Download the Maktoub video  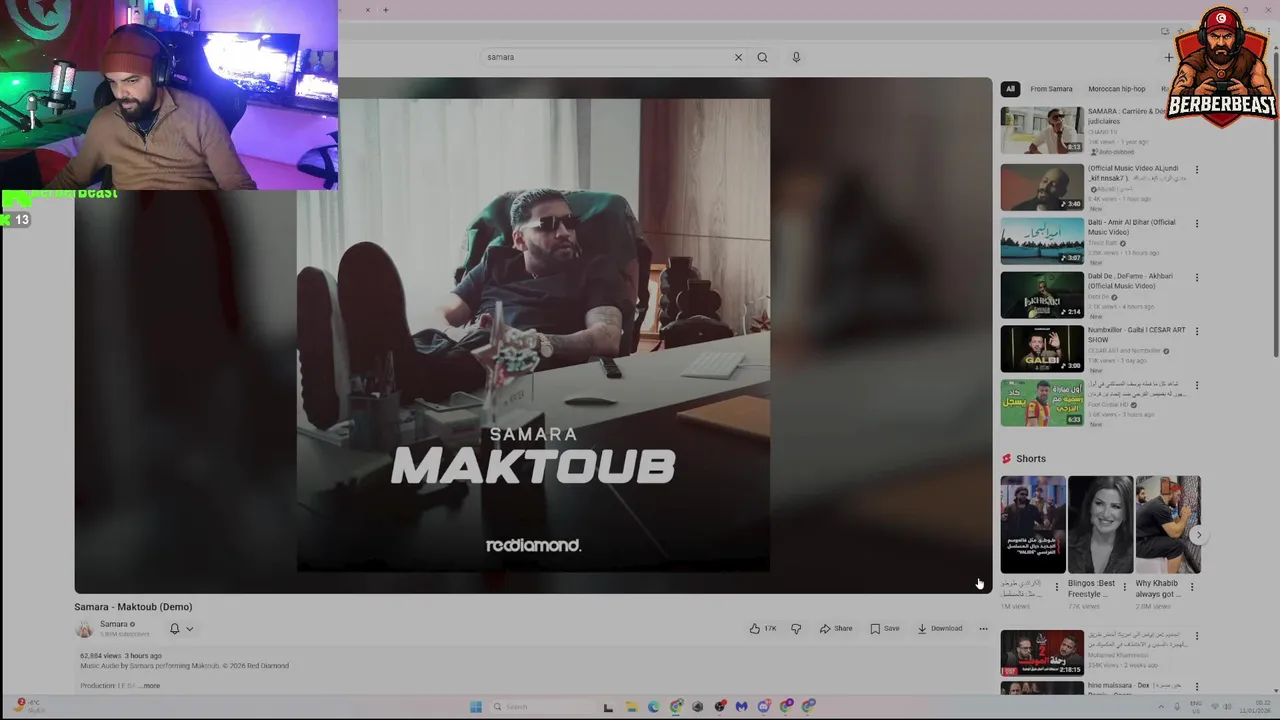click(x=940, y=628)
